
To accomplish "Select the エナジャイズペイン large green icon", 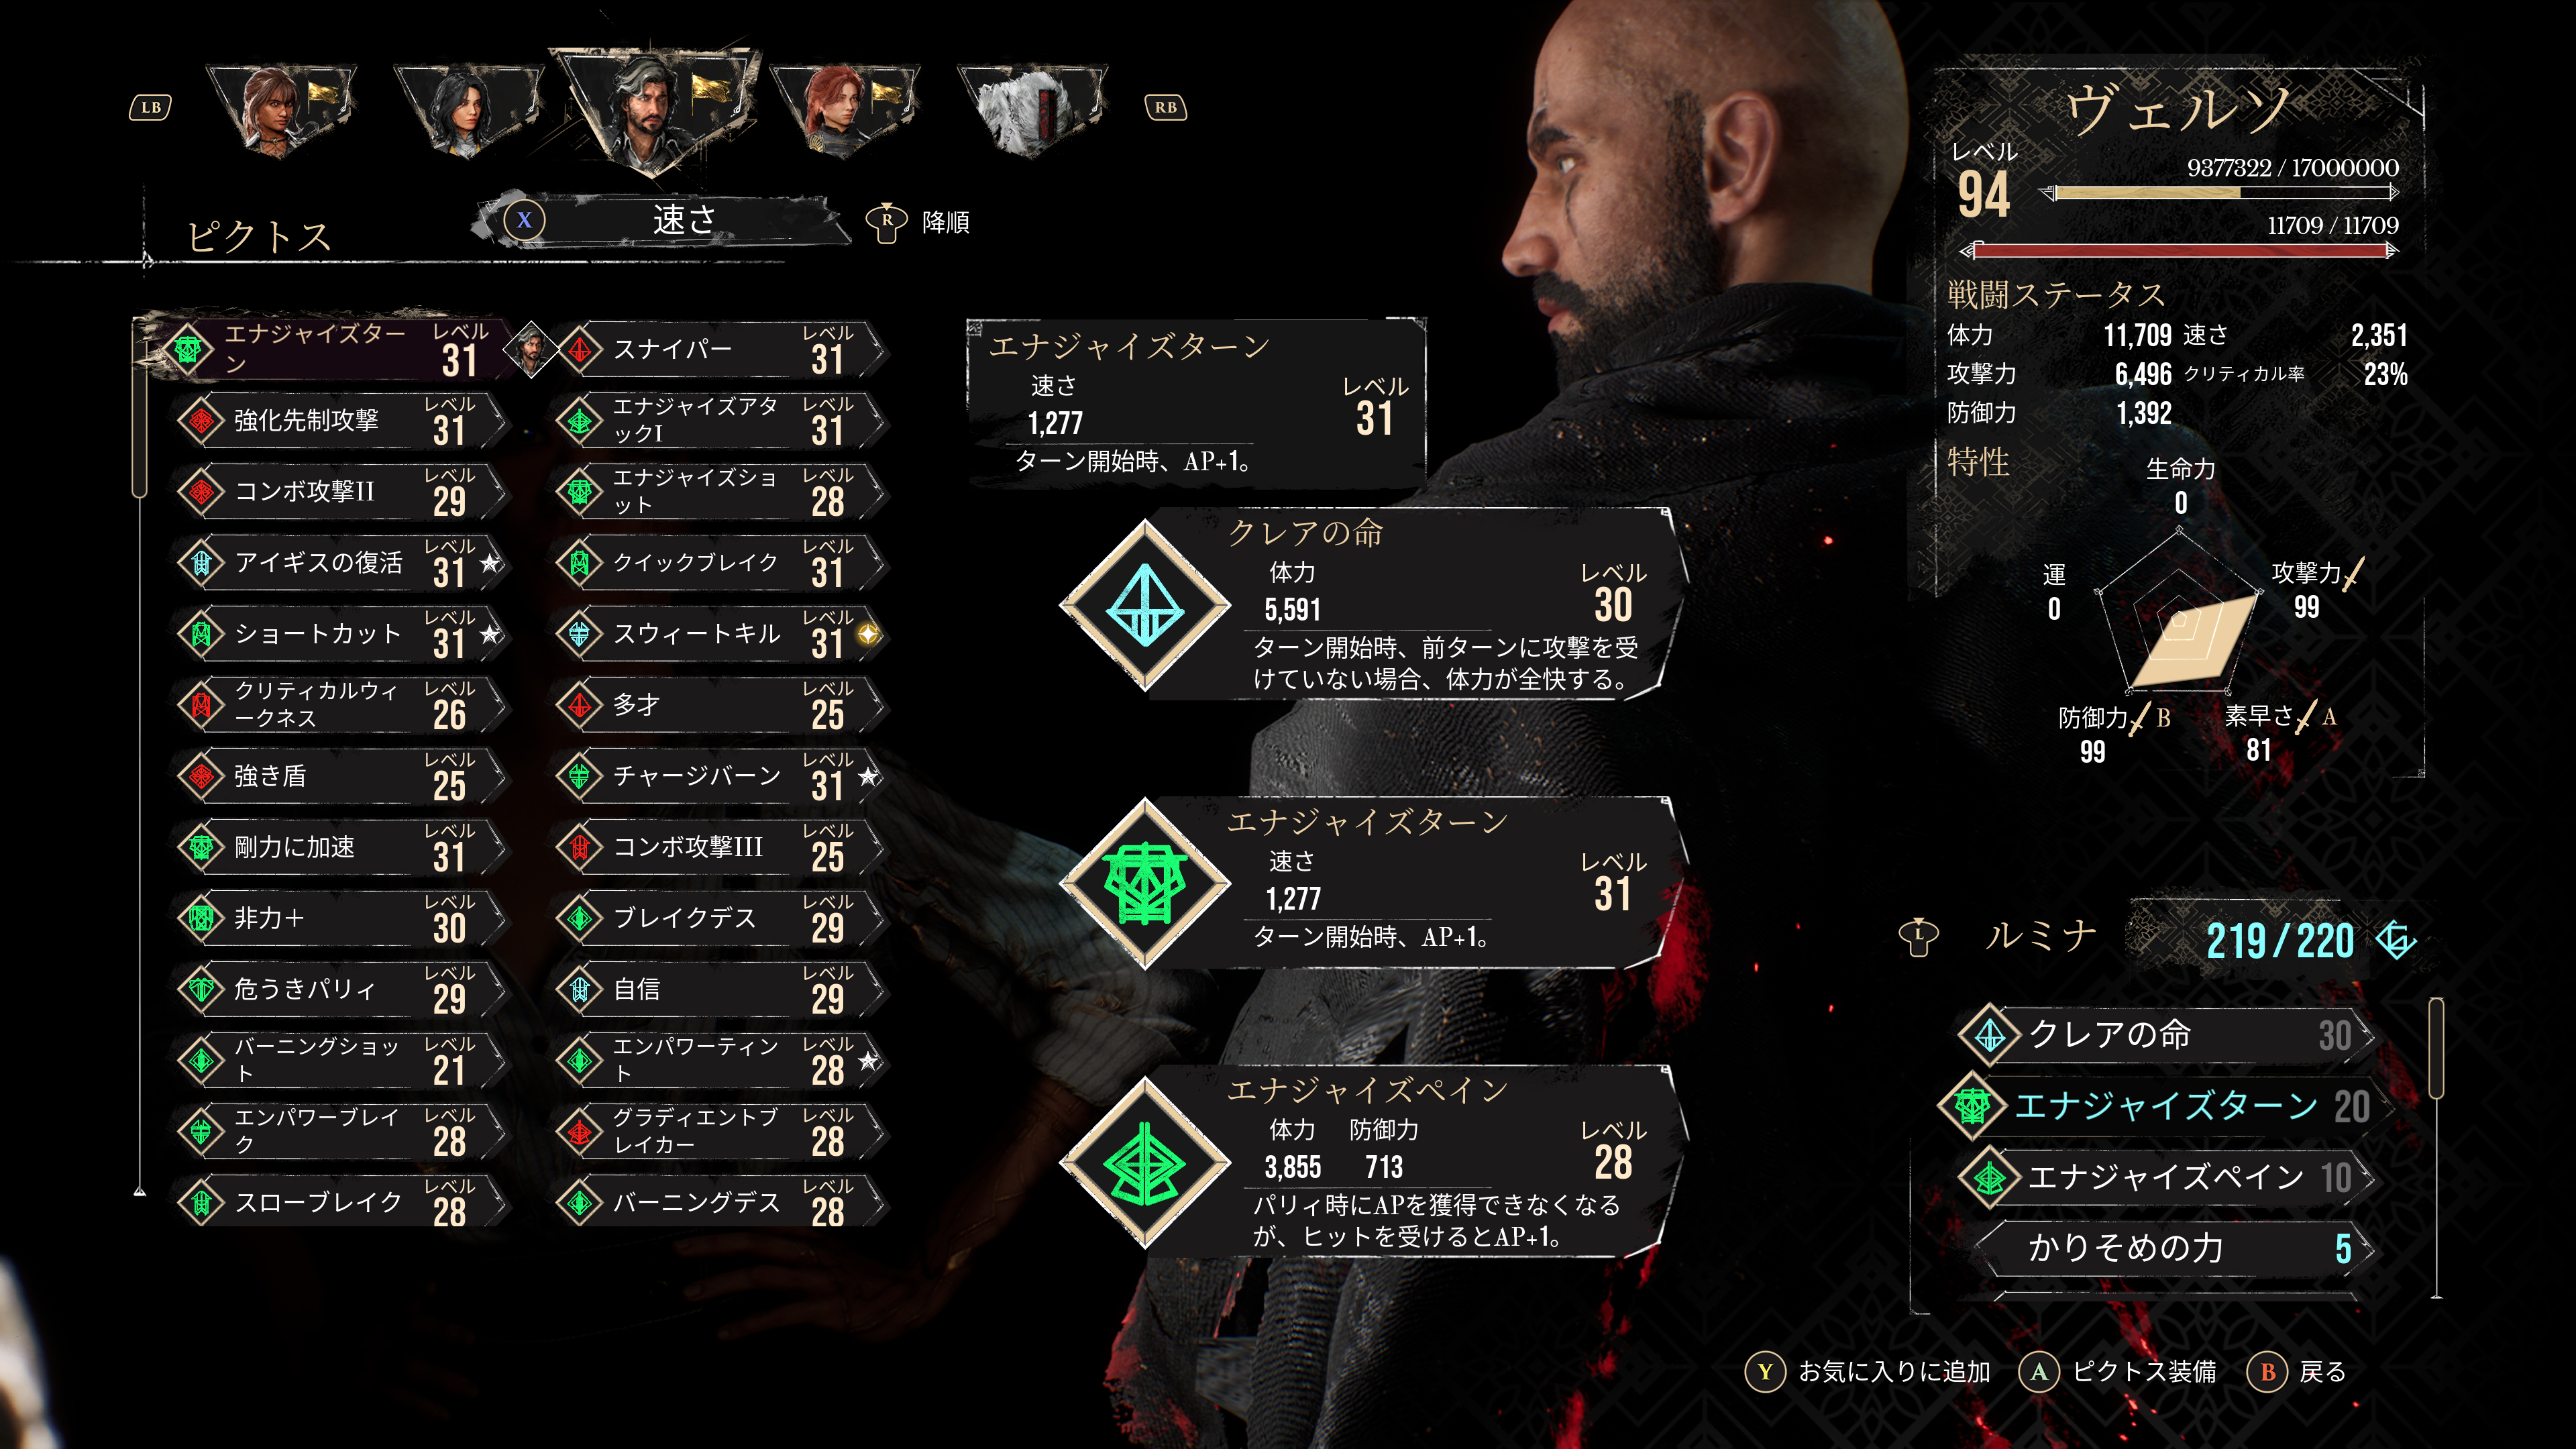I will (x=1144, y=1163).
